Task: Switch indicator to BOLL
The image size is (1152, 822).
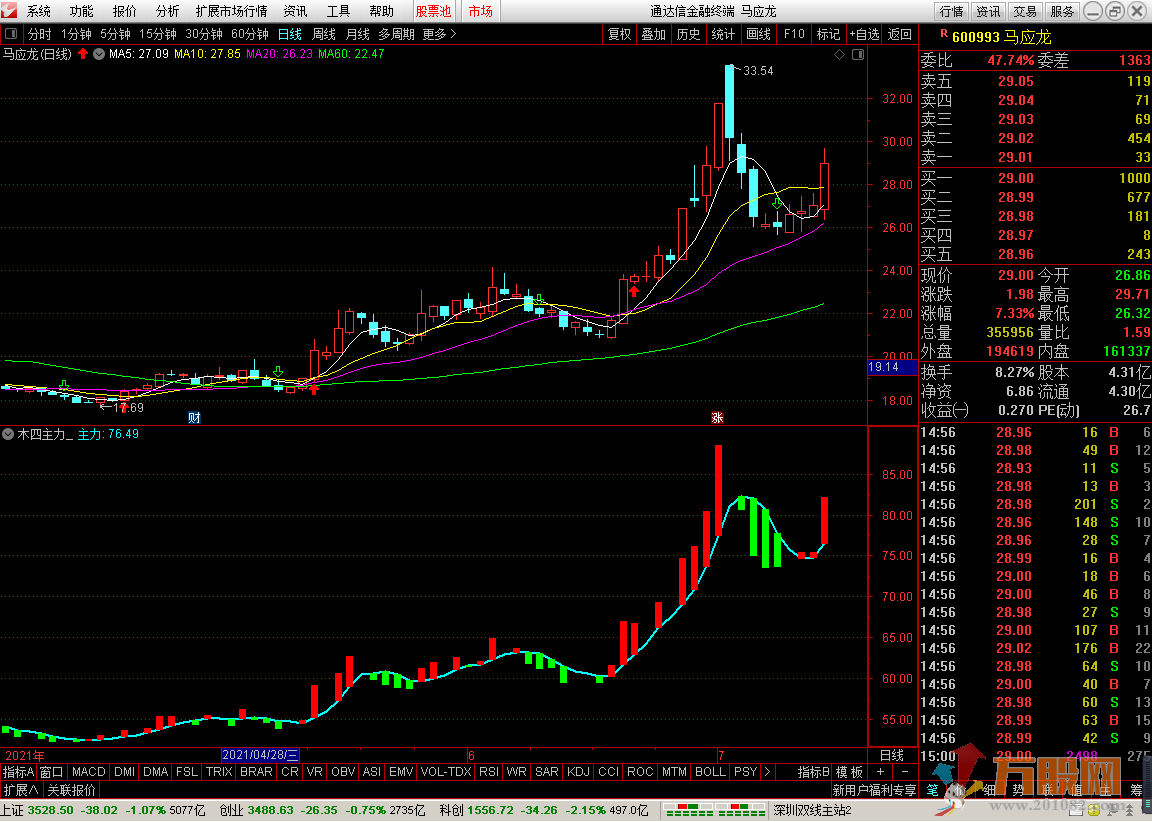Action: pos(710,771)
